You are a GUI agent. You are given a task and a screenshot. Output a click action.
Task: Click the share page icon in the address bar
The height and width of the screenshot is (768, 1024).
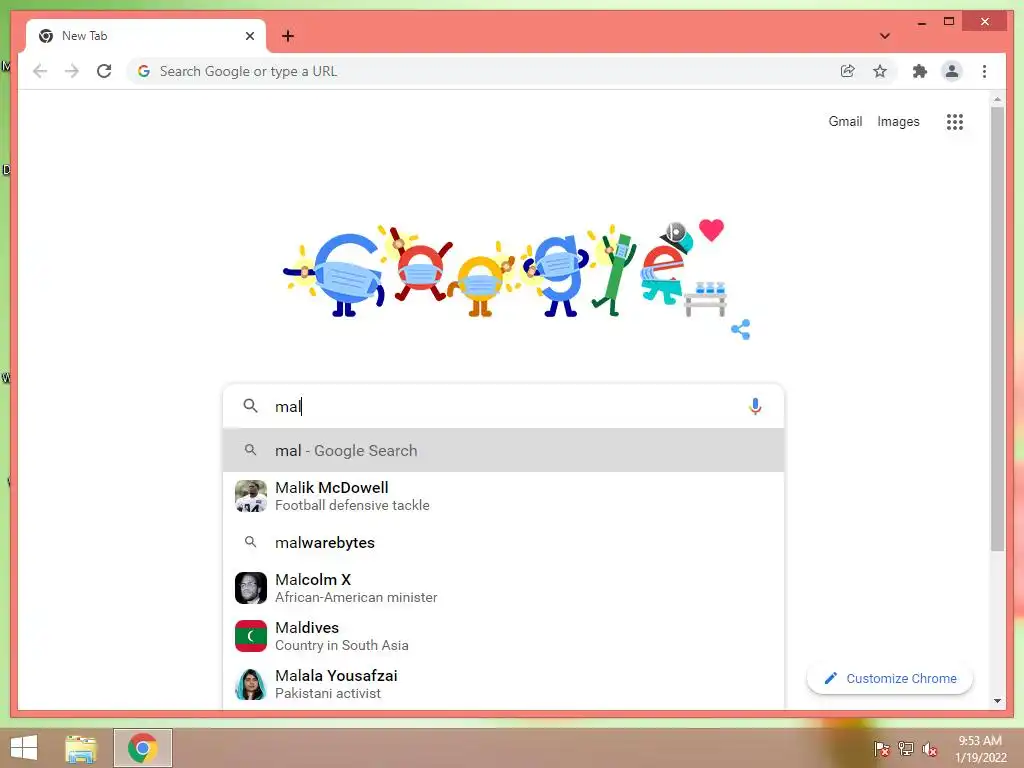848,71
